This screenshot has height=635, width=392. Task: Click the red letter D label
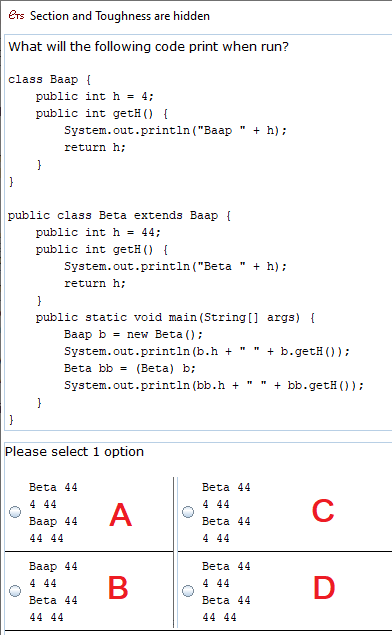(x=324, y=588)
